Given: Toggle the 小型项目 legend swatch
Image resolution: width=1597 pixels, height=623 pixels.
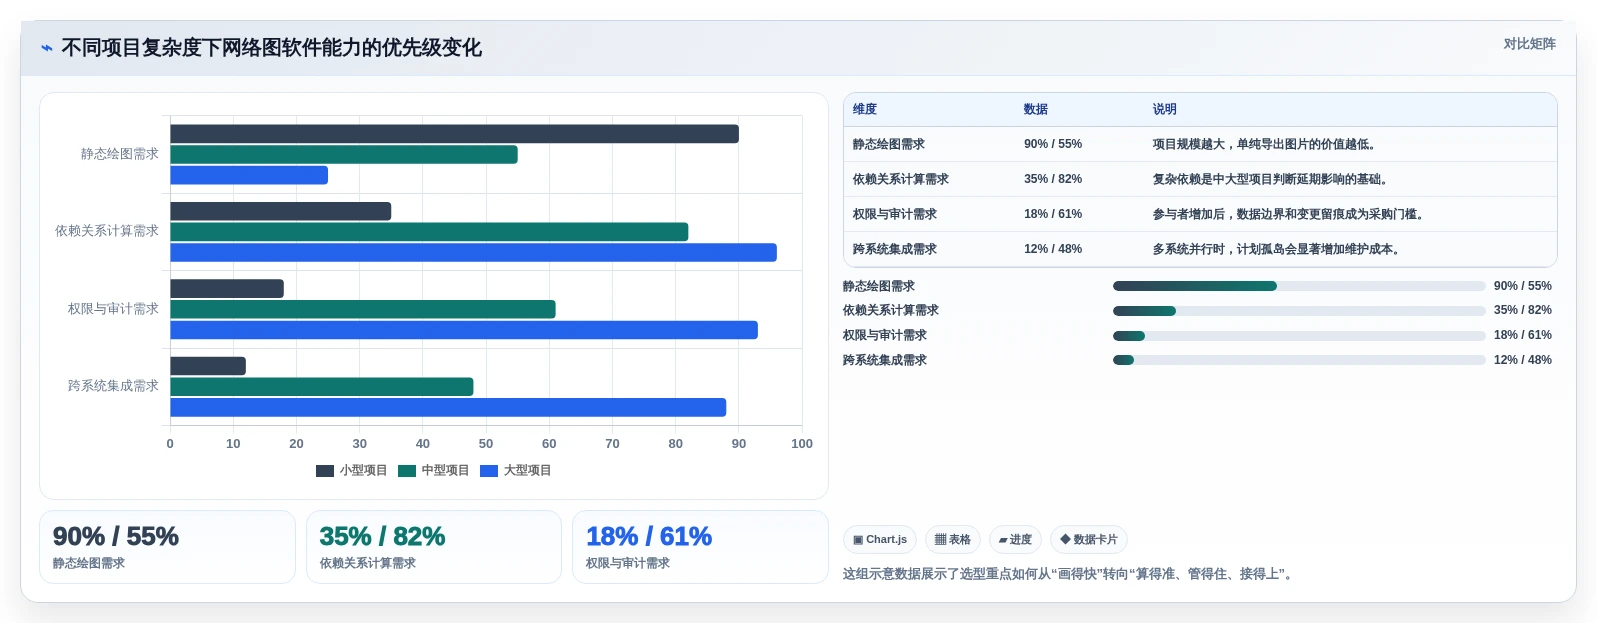Looking at the screenshot, I should click(x=325, y=471).
